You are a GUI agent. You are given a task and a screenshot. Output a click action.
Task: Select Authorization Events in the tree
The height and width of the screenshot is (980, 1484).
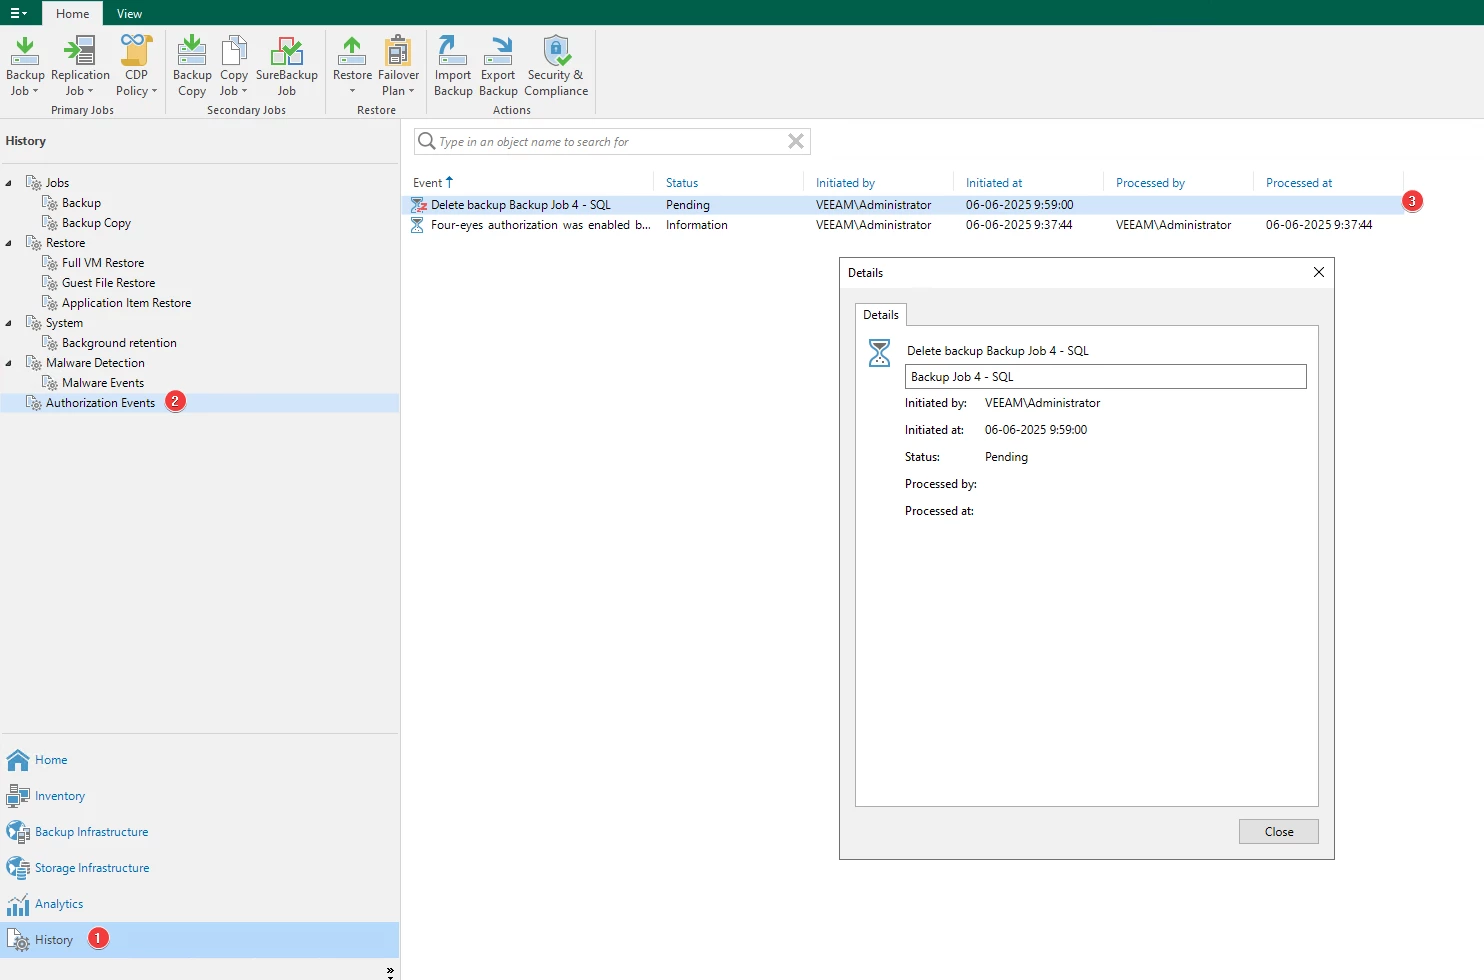click(x=100, y=403)
